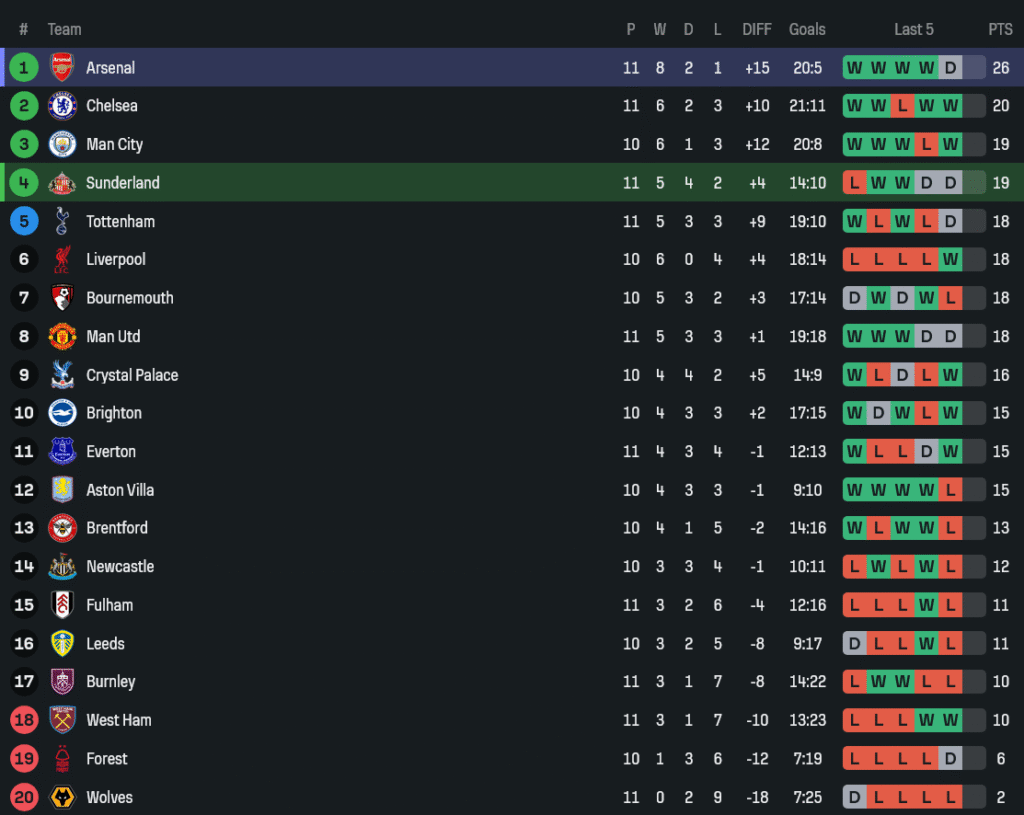Click the Aston Villa crest icon
The width and height of the screenshot is (1024, 815).
(x=62, y=490)
